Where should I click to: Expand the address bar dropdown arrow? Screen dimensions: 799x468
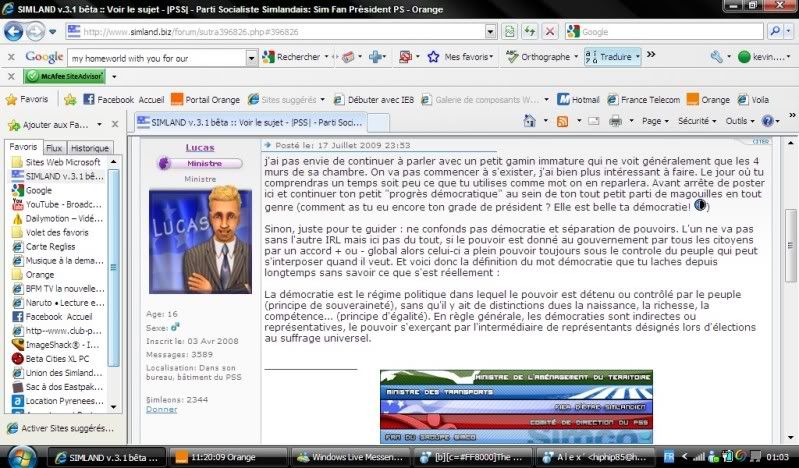point(490,32)
